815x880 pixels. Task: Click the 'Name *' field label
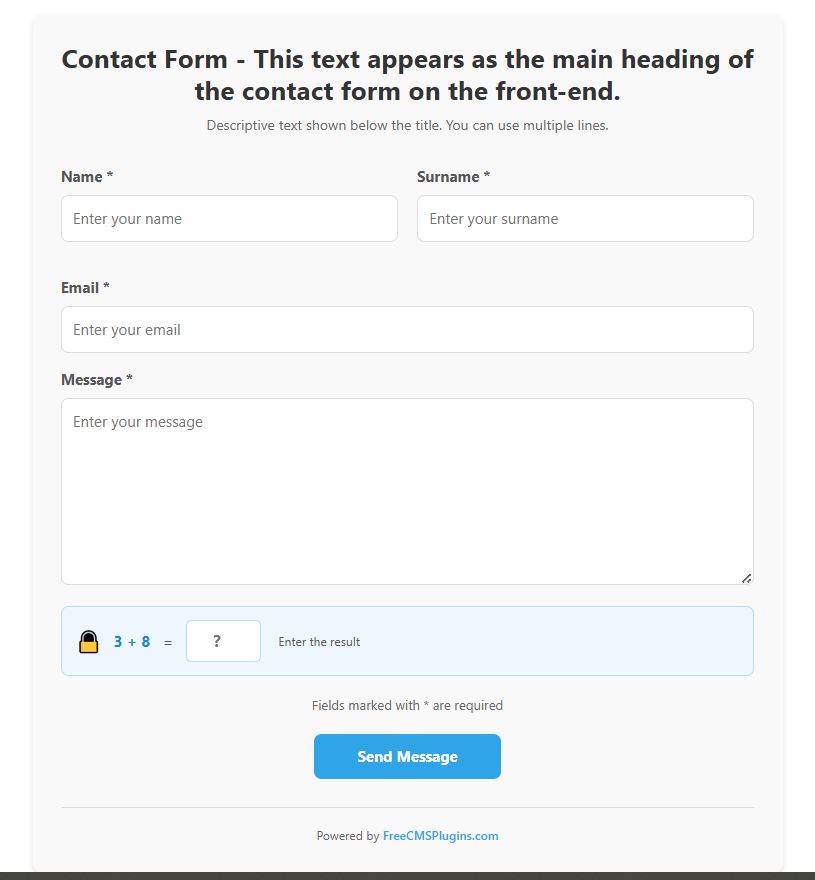click(x=85, y=176)
